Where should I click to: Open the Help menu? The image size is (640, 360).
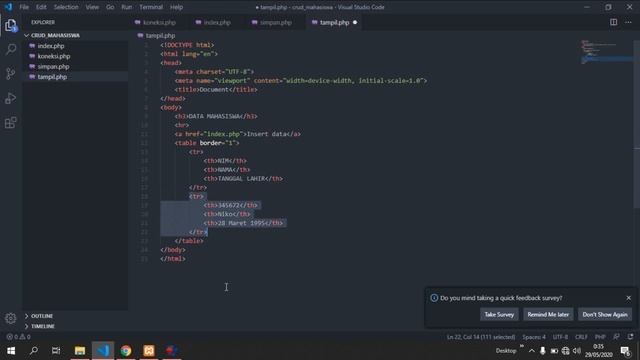click(x=176, y=7)
